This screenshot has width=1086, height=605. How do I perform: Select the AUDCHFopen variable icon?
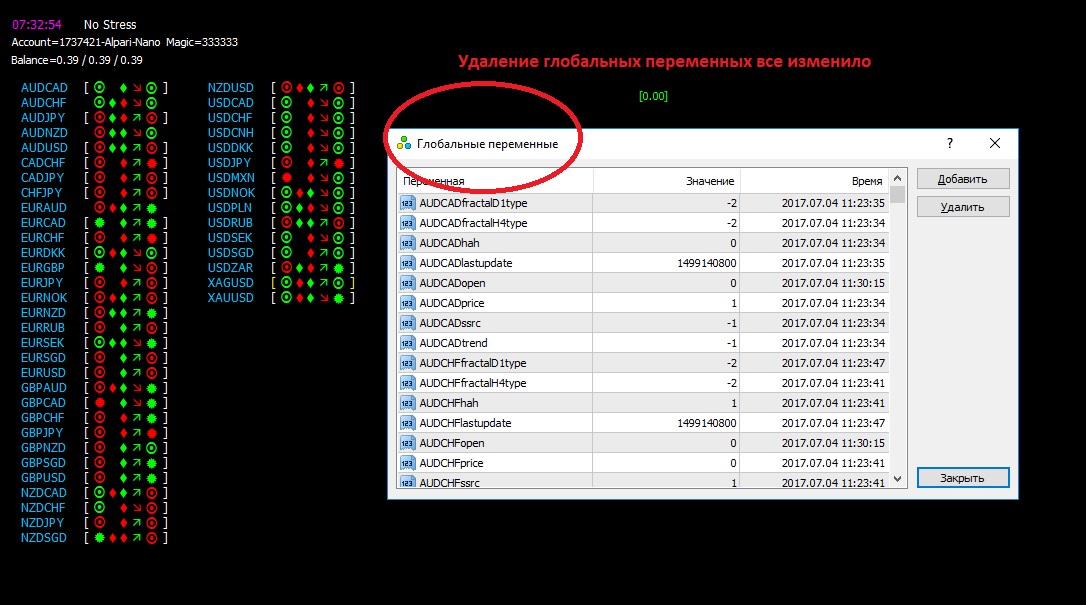point(407,444)
